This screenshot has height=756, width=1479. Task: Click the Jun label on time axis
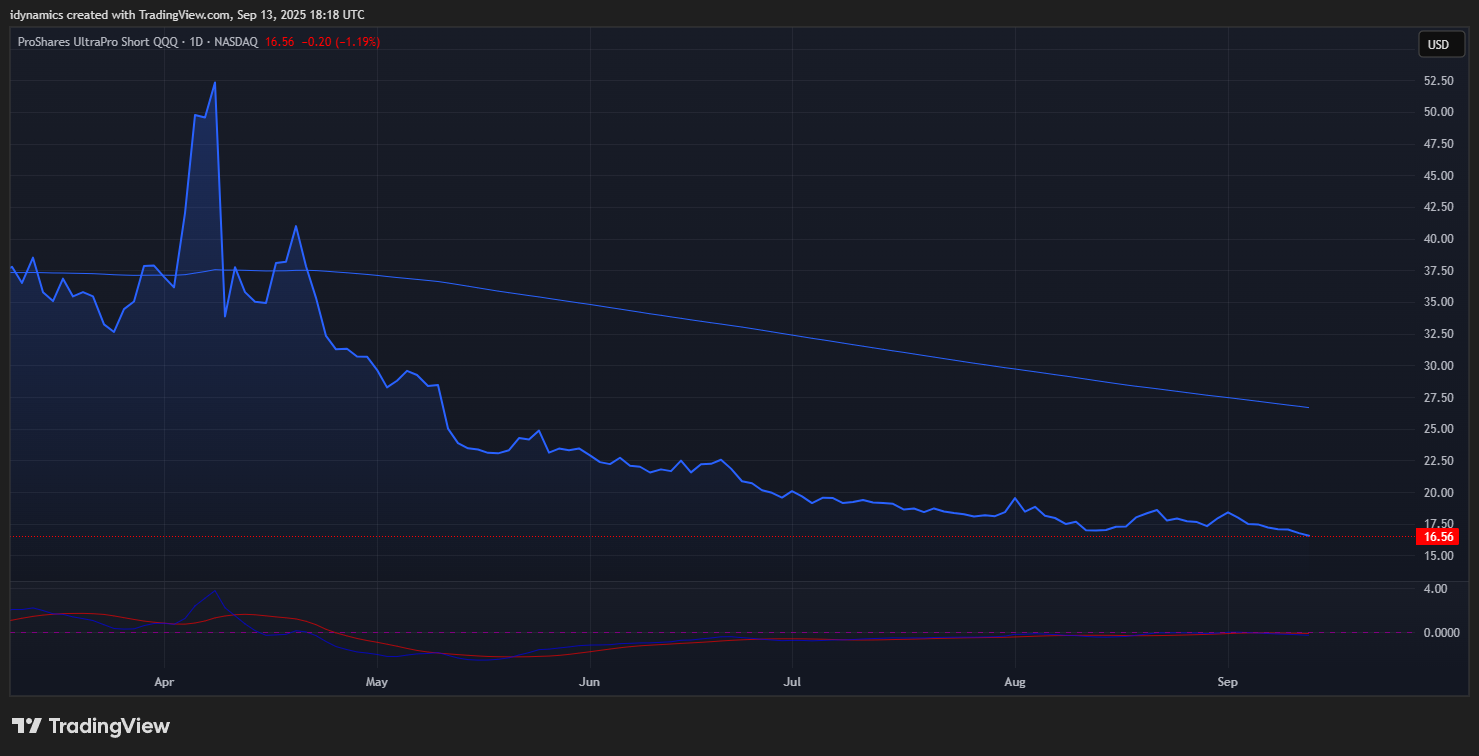(x=590, y=682)
